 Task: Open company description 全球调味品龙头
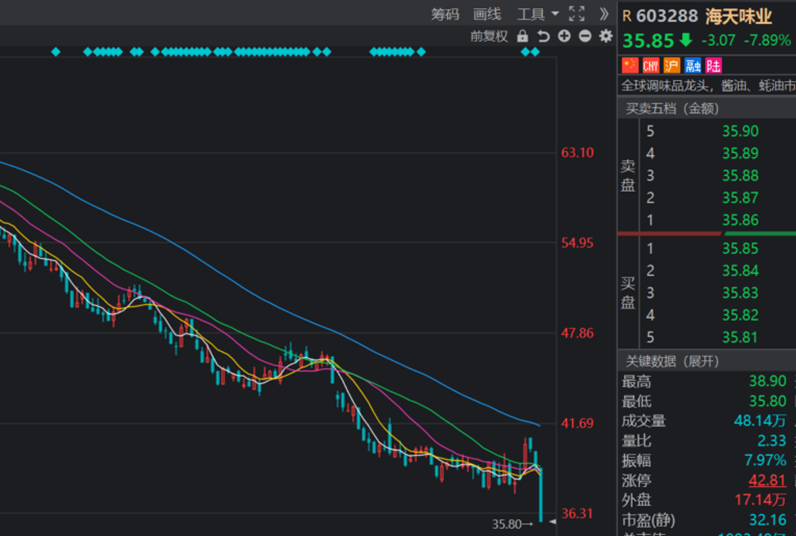pos(708,86)
